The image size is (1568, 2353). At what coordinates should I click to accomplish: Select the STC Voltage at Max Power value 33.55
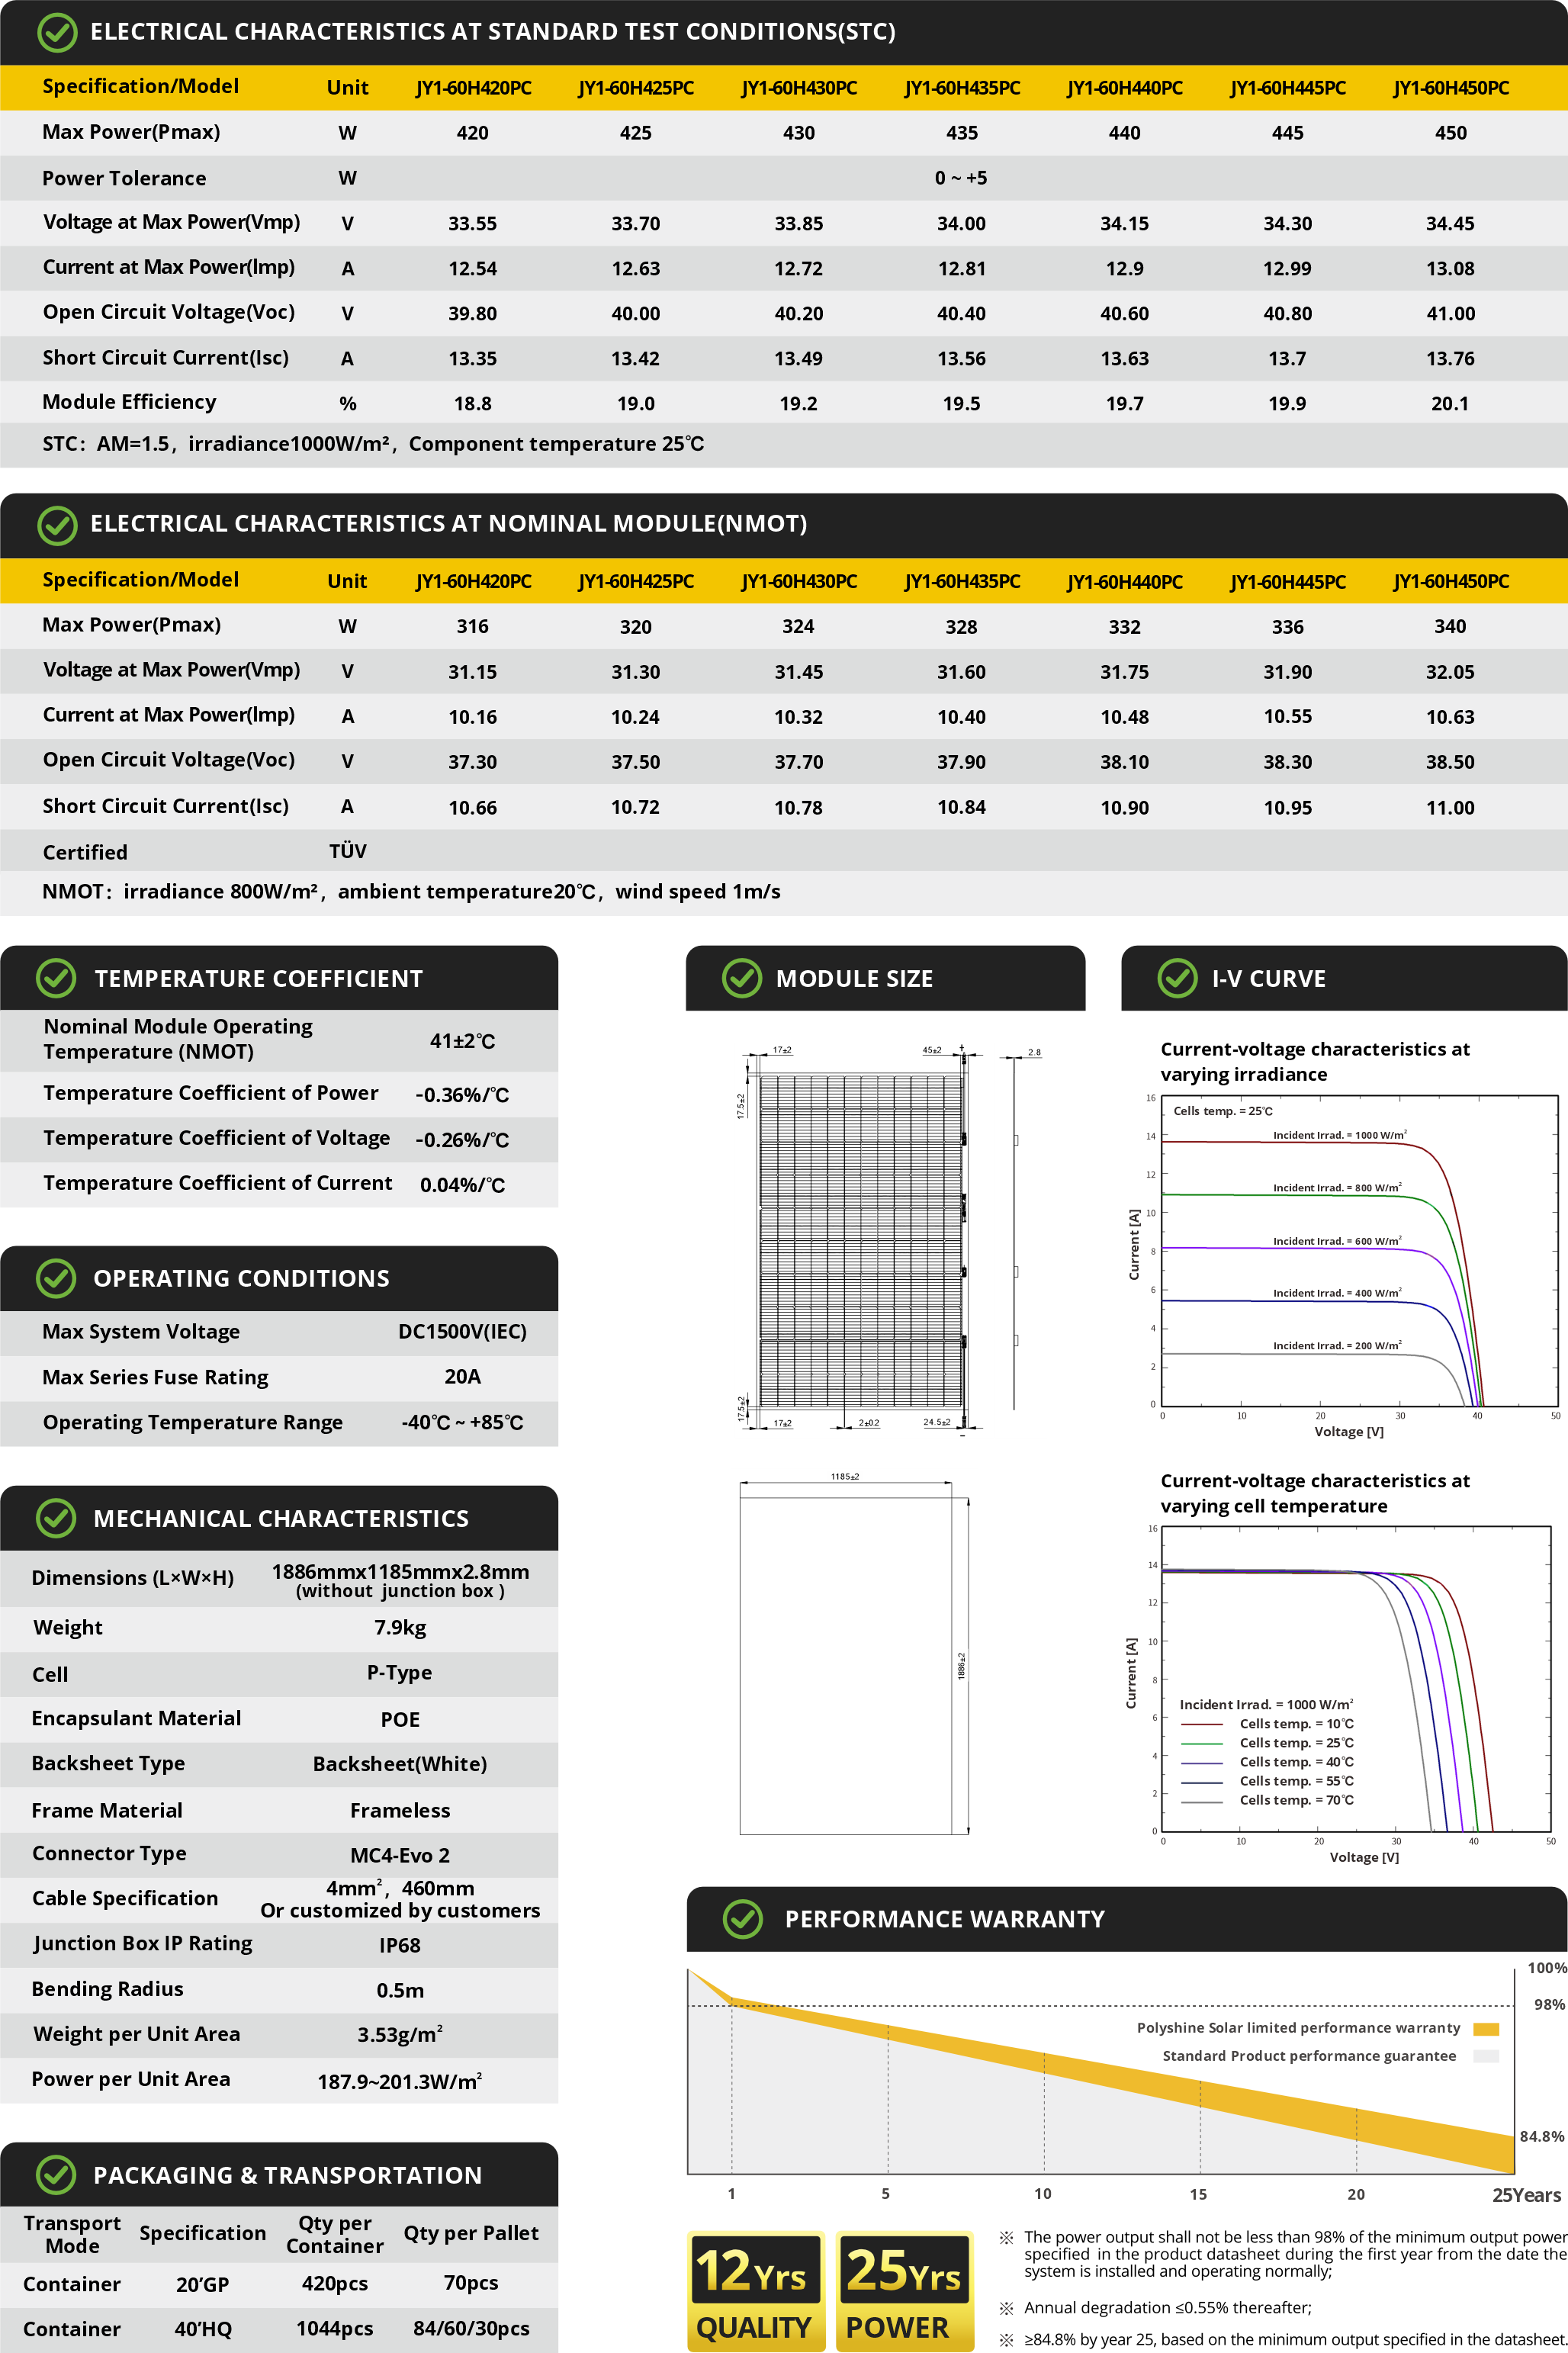[x=473, y=224]
